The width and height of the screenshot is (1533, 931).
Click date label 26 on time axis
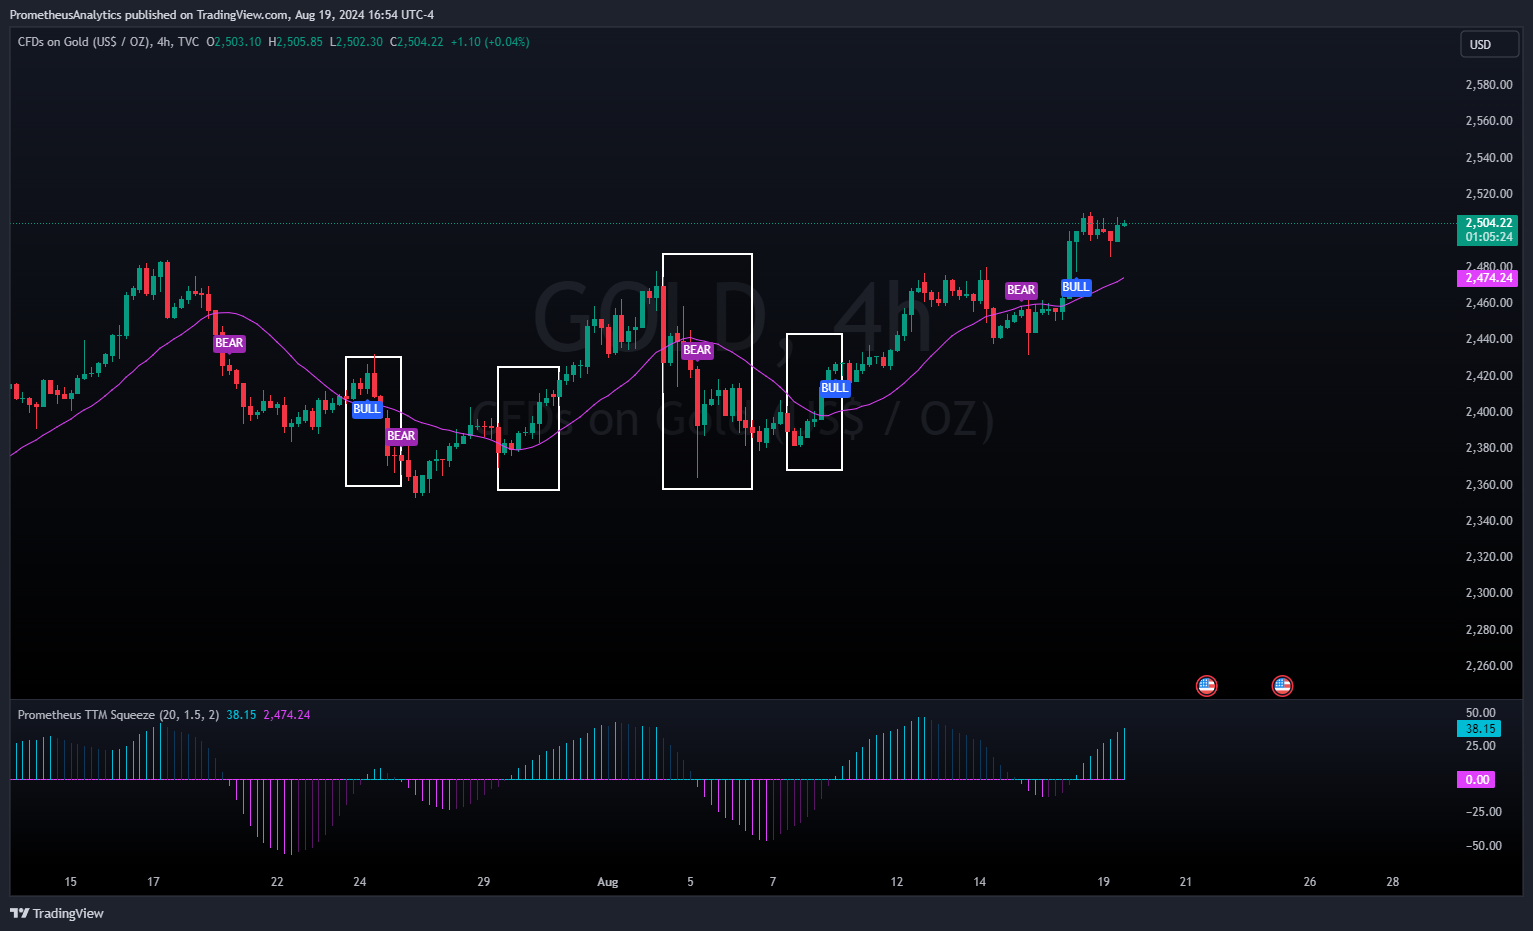[1310, 882]
